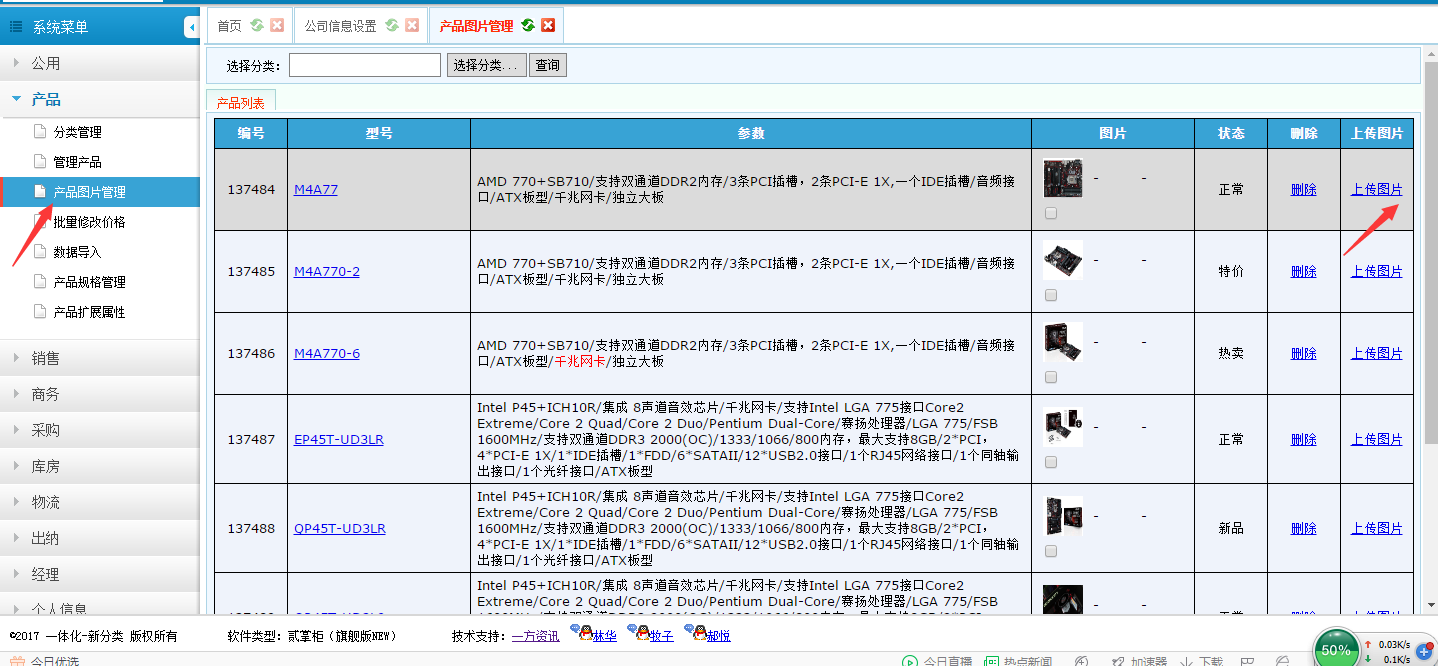Open 数据导入 in the sidebar
This screenshot has width=1438, height=666.
pos(77,252)
